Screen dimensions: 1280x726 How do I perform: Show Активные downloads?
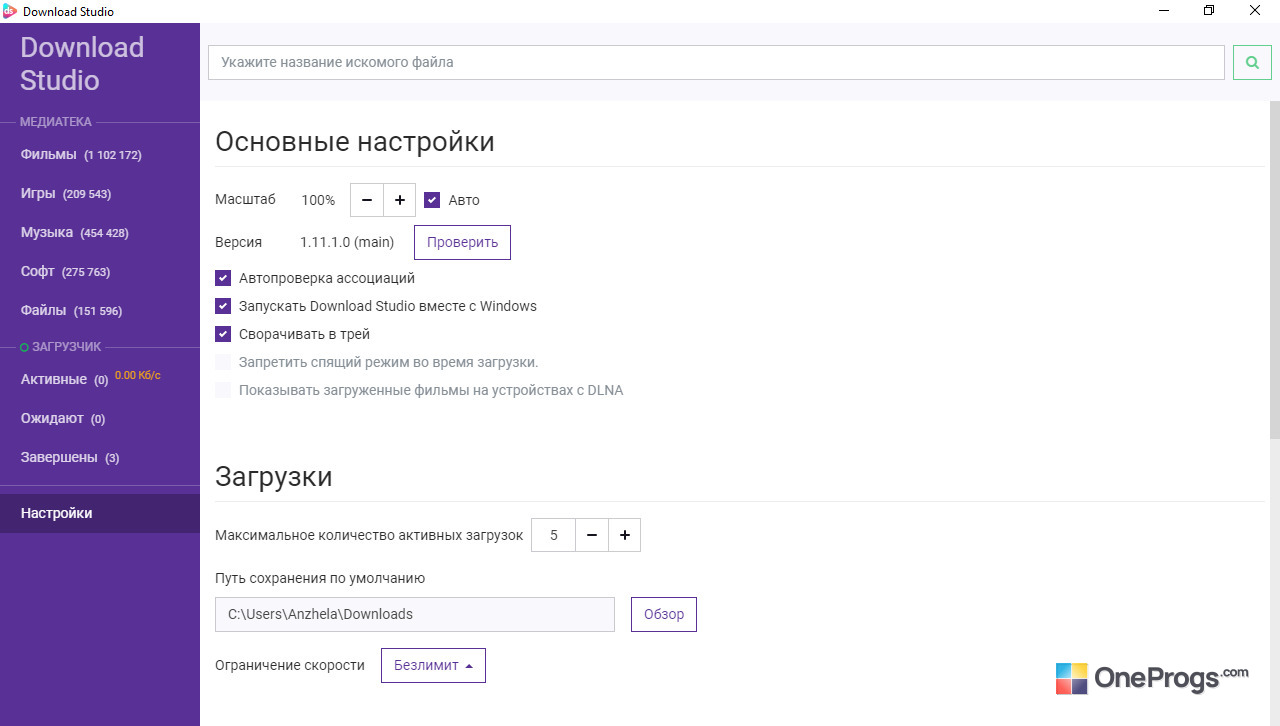pos(100,380)
